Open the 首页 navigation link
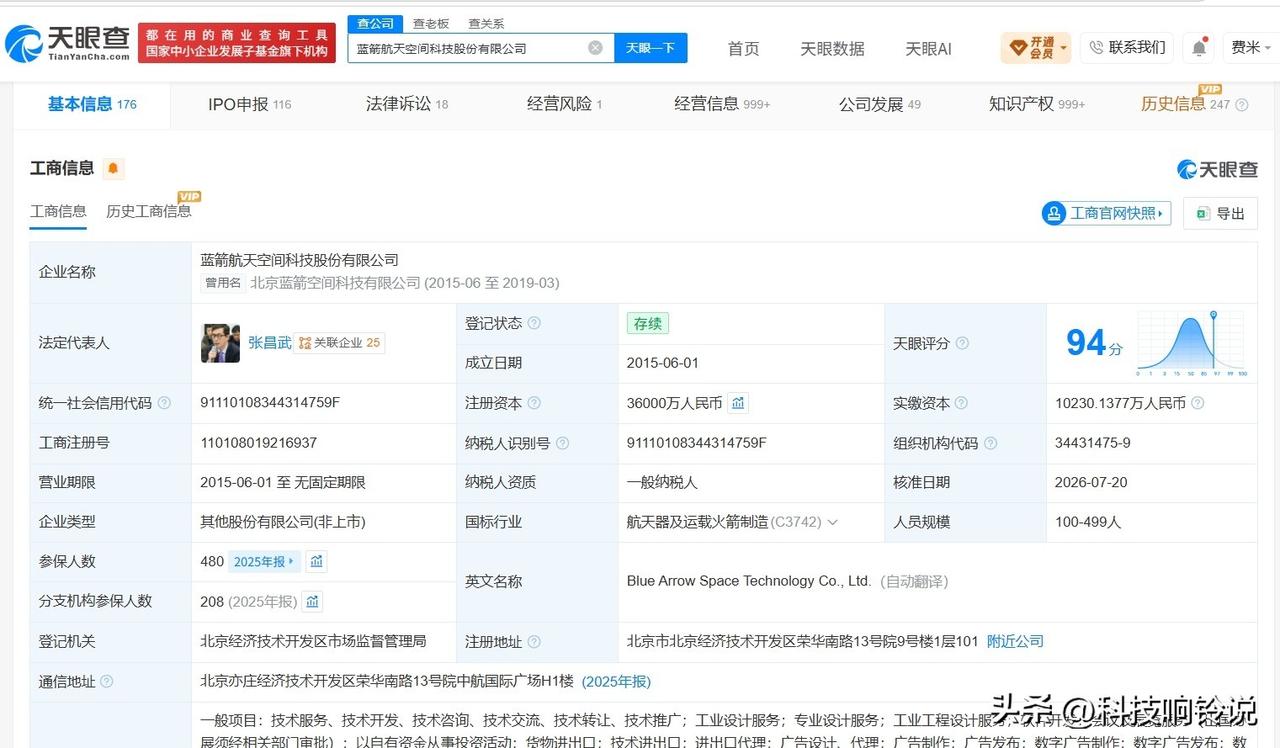The image size is (1280, 748). pos(743,48)
